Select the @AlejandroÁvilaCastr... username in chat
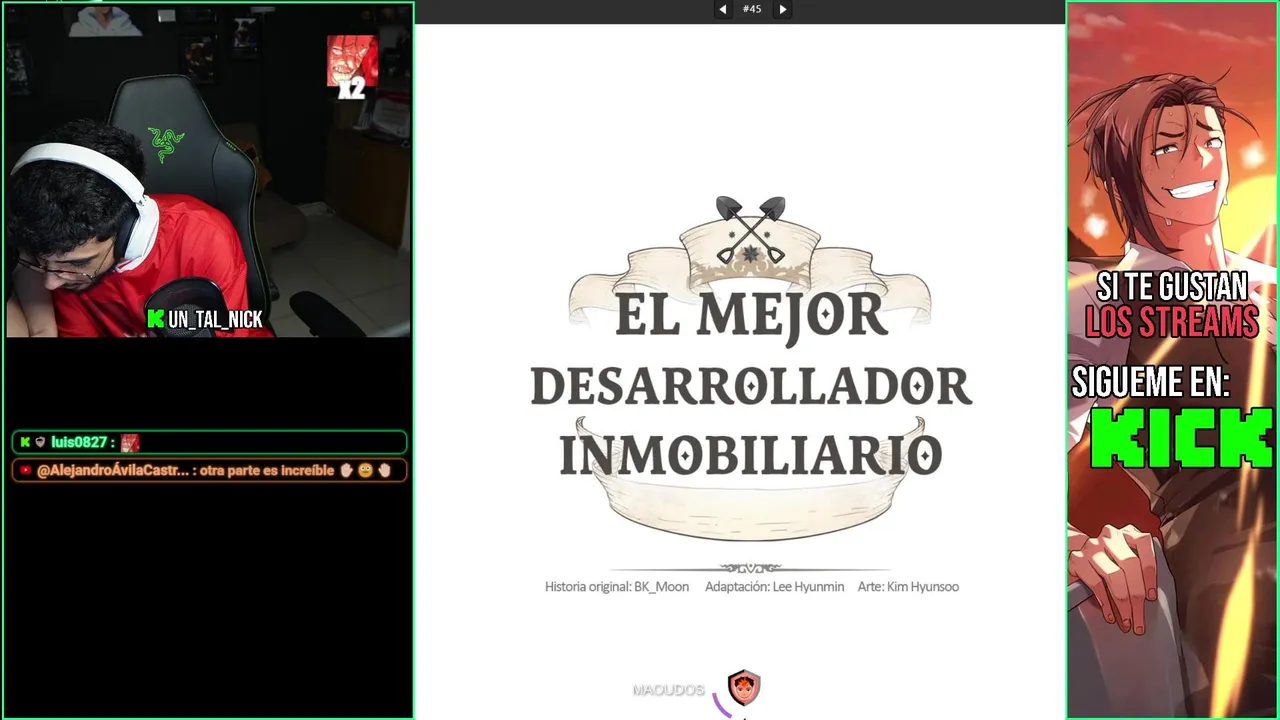1280x720 pixels. pyautogui.click(x=113, y=470)
